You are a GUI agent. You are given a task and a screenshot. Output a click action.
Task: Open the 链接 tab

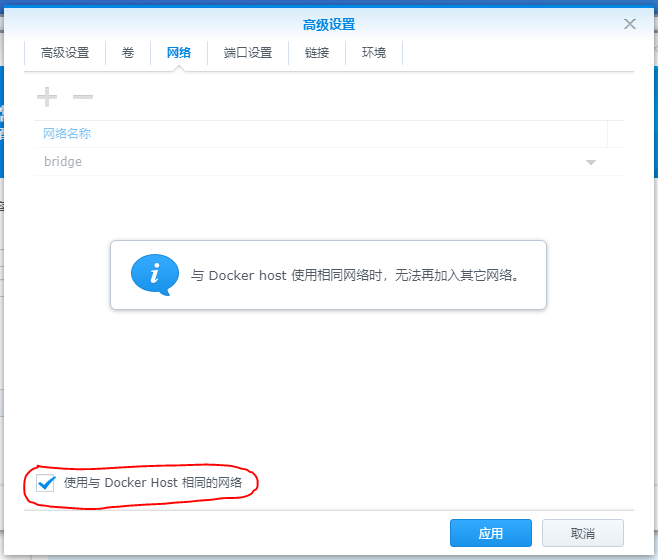[x=317, y=53]
